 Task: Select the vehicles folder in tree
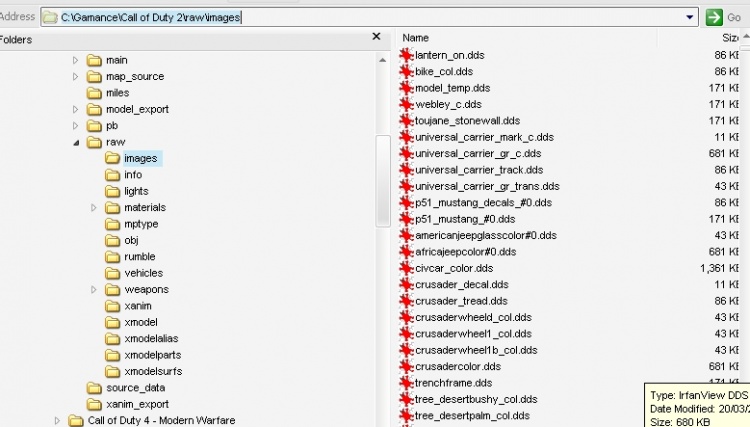[143, 273]
